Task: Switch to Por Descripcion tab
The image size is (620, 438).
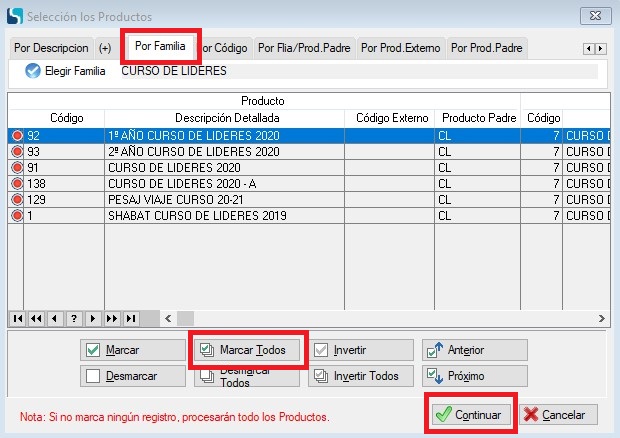Action: pyautogui.click(x=51, y=47)
